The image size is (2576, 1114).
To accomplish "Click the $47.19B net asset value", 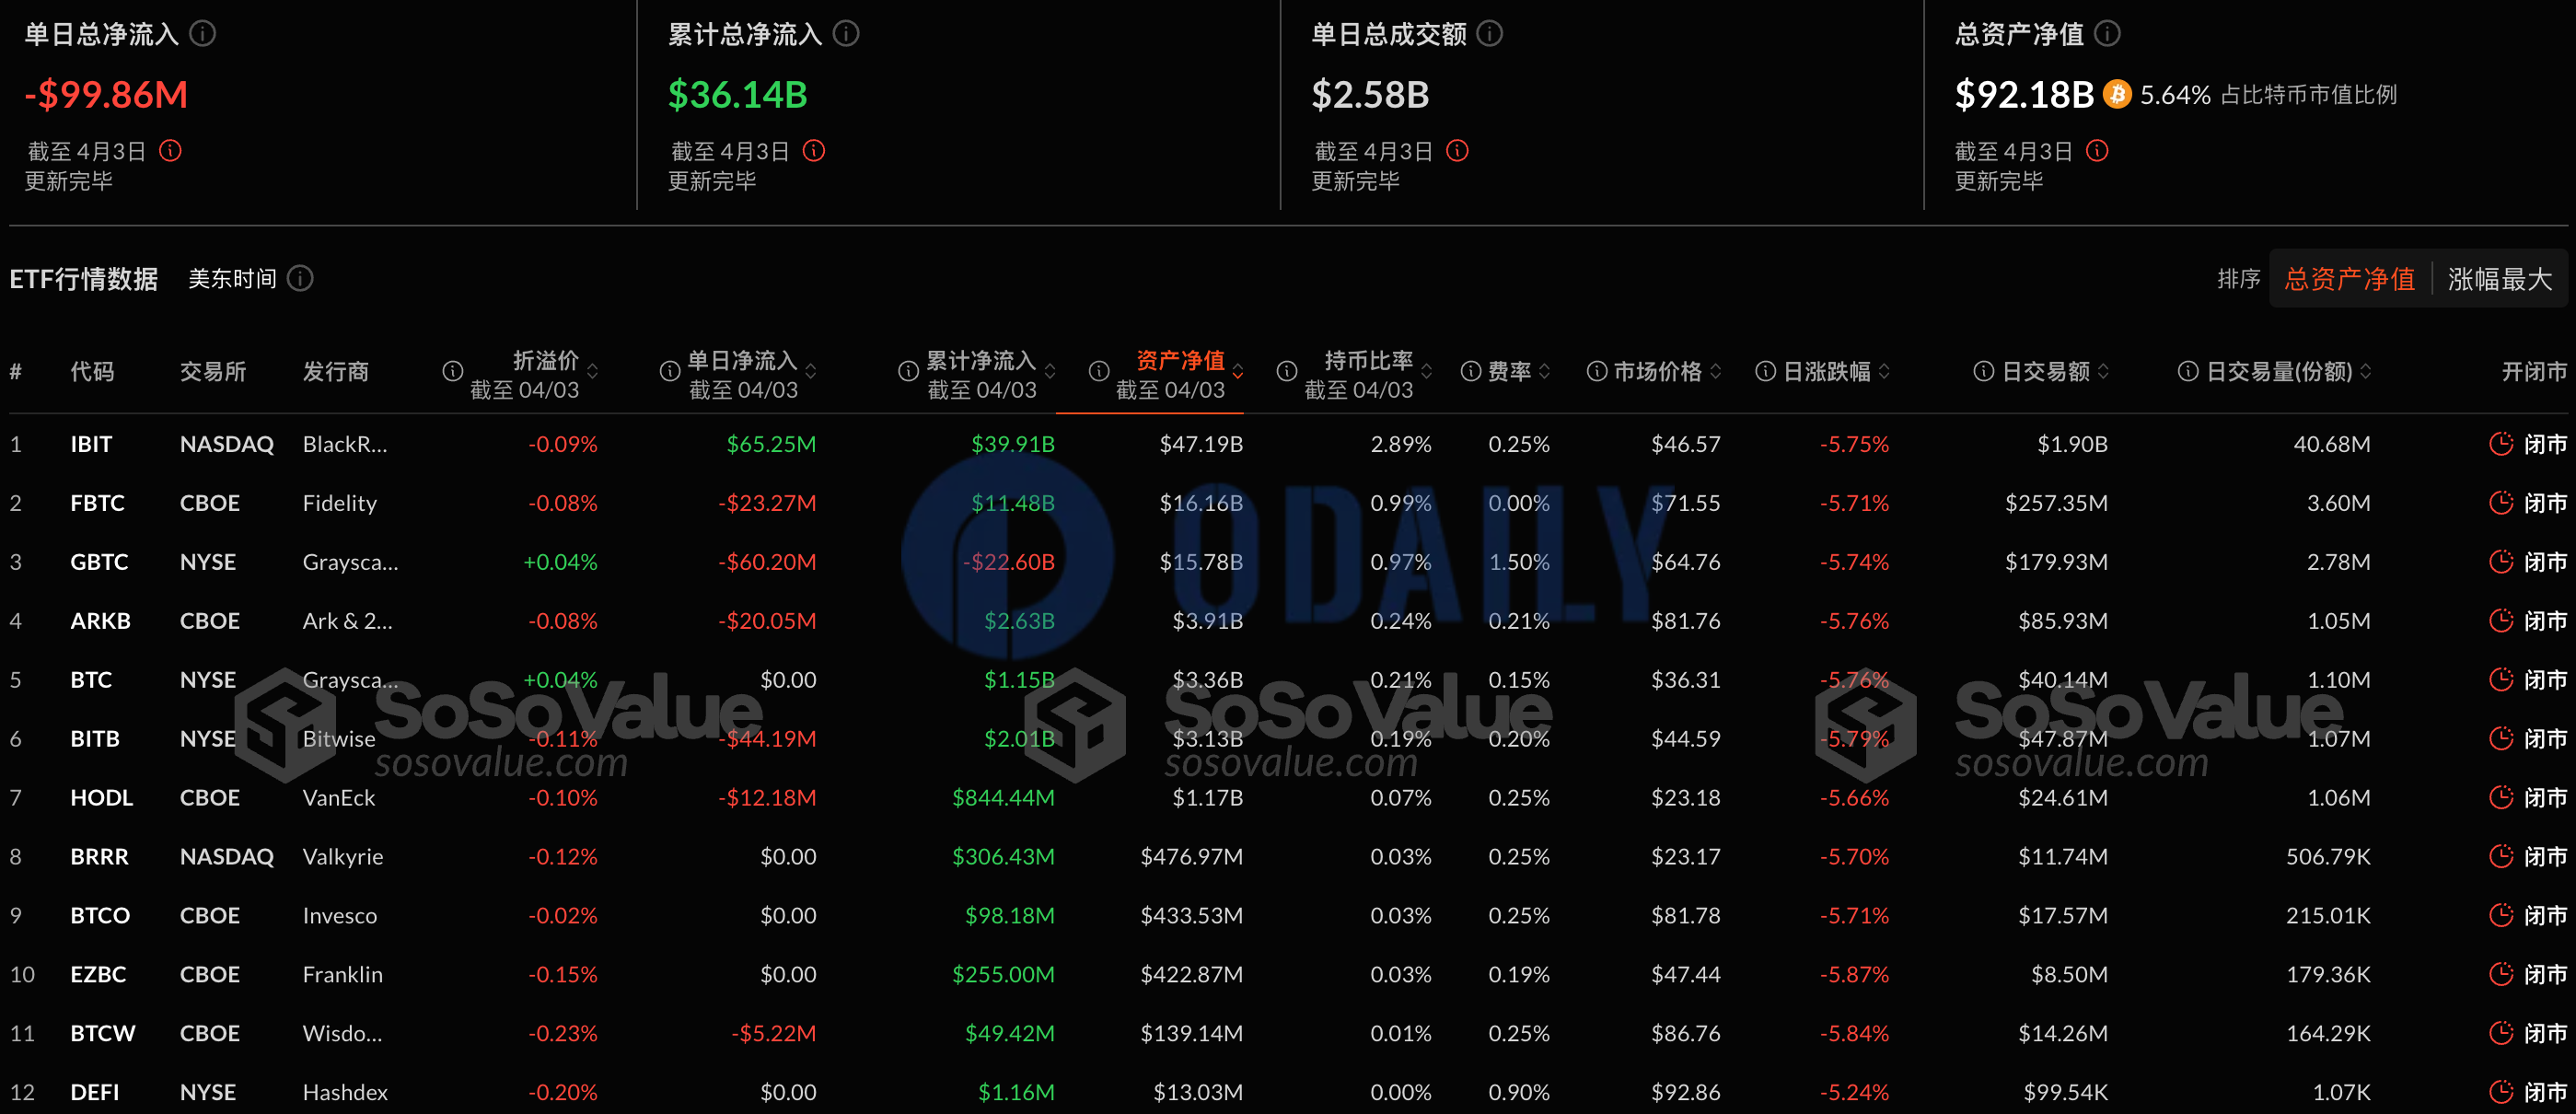I will (1201, 444).
